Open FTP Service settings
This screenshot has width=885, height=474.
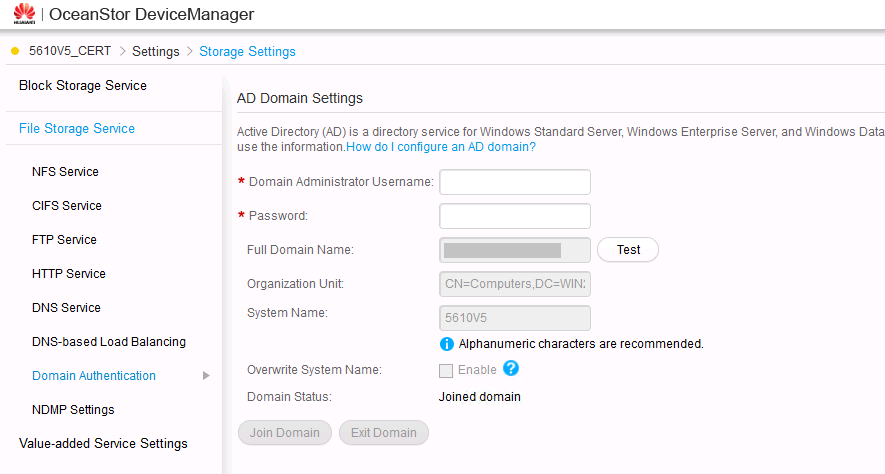pos(64,240)
